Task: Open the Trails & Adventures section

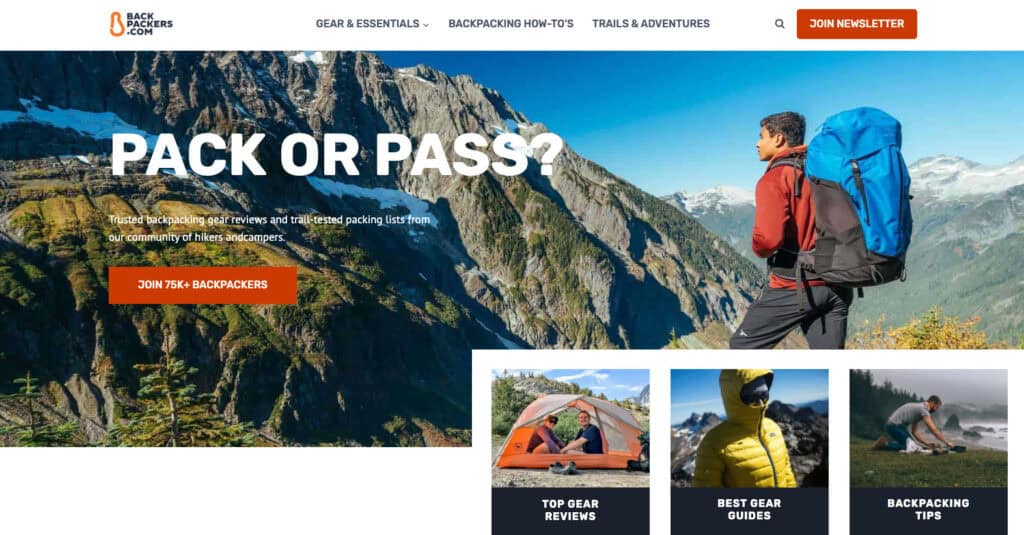Action: pyautogui.click(x=650, y=24)
